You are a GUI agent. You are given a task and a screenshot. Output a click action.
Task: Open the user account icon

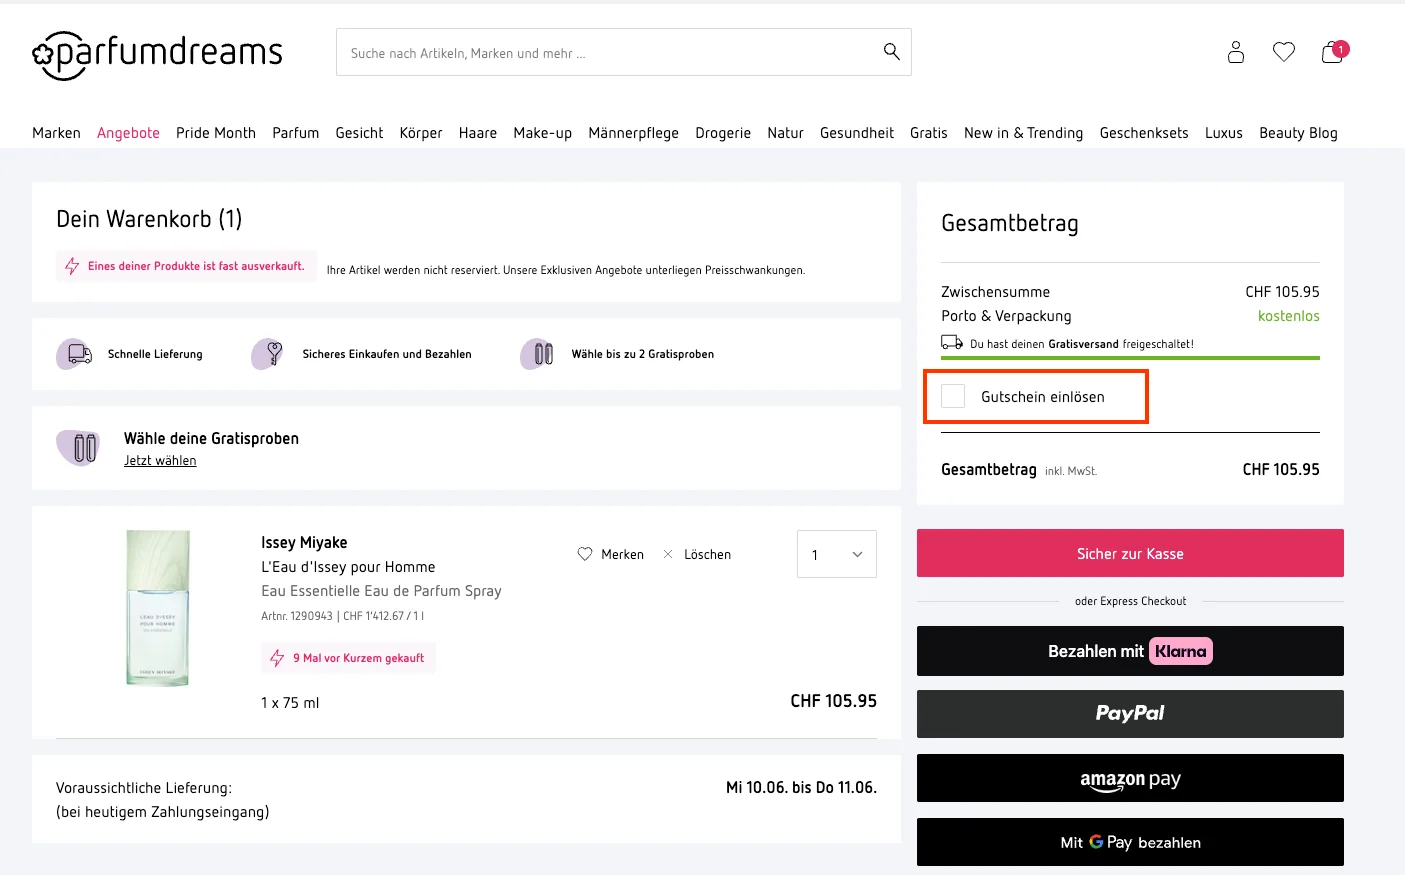[x=1236, y=52]
